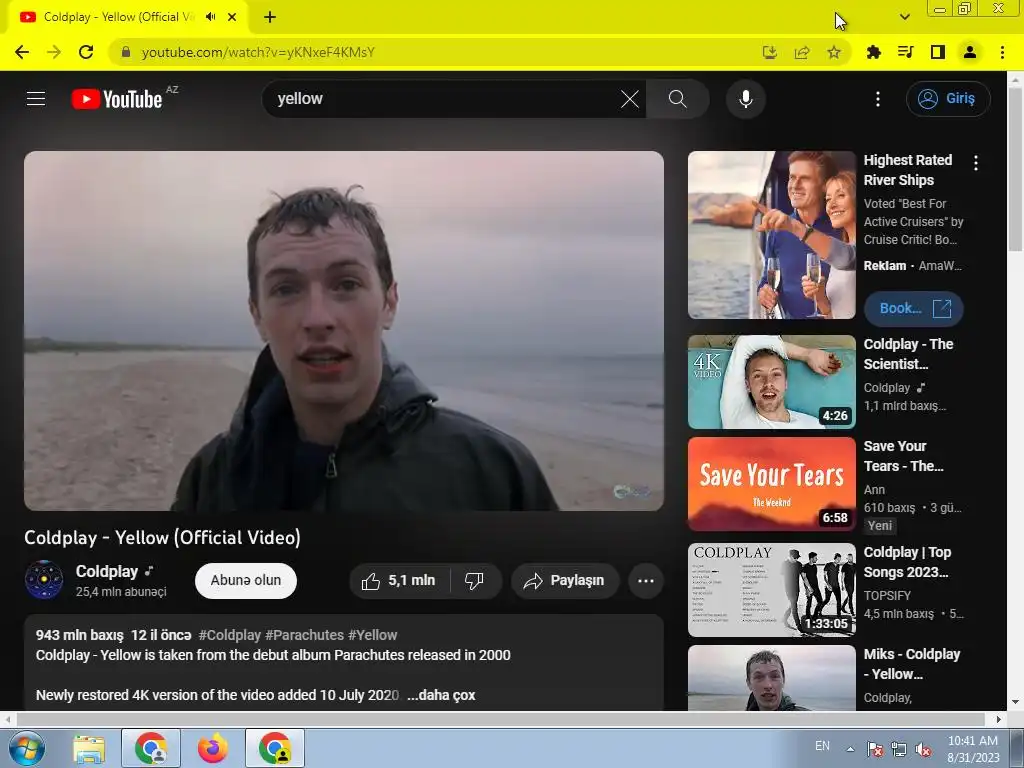Open the Highest Rated River Ships ad thumbnail
The height and width of the screenshot is (768, 1024).
click(x=772, y=235)
